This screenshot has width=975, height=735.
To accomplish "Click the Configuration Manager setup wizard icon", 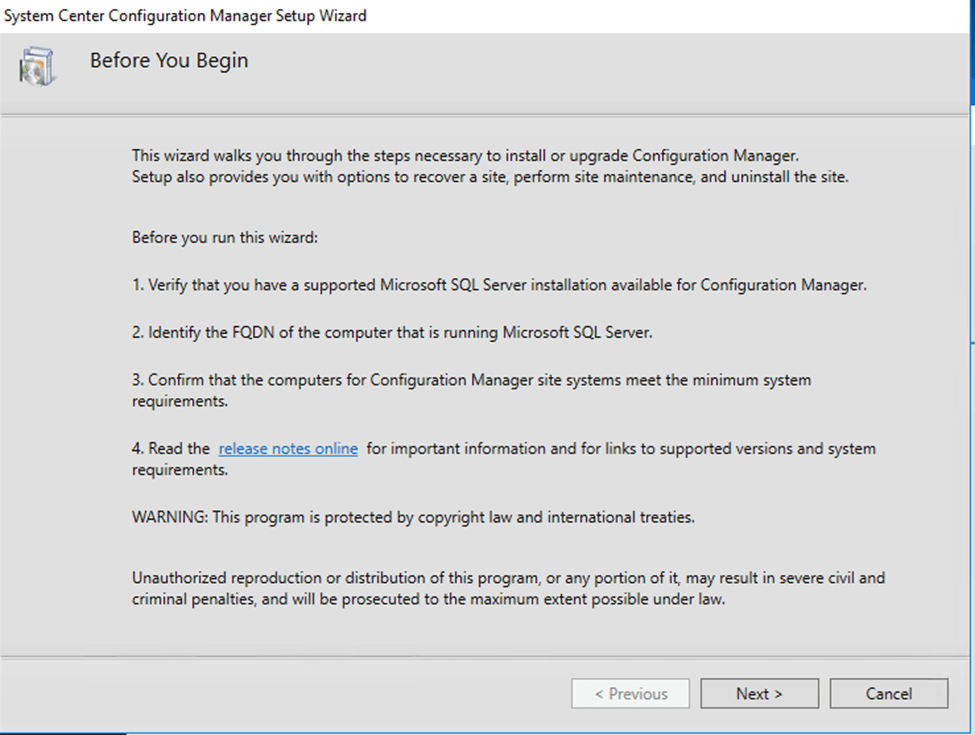I will (37, 66).
